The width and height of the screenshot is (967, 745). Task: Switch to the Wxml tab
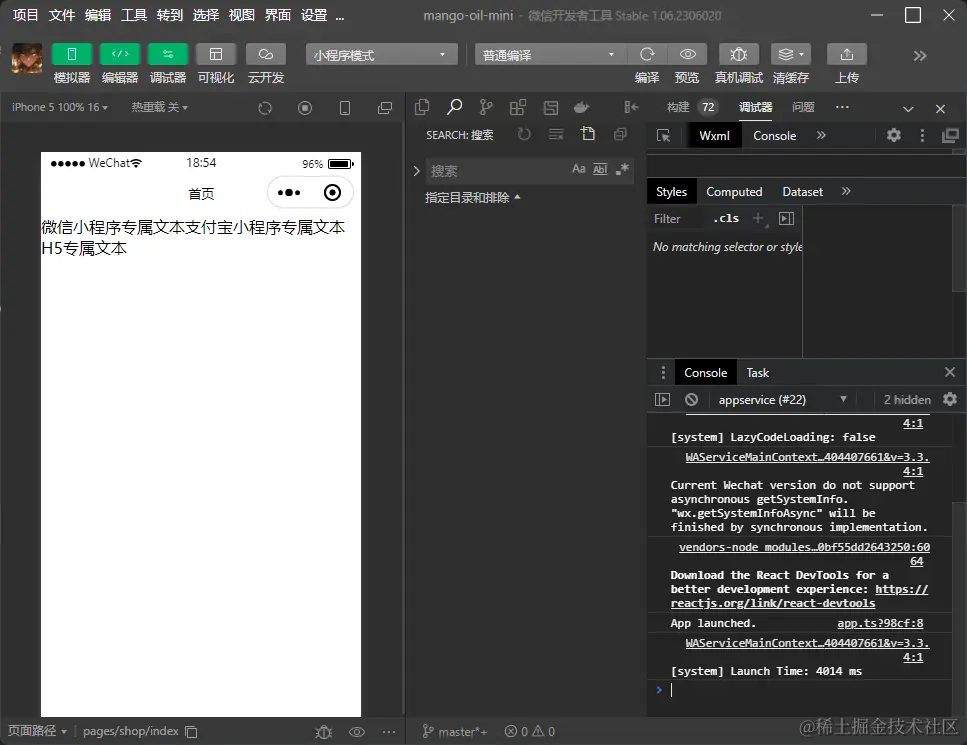point(714,134)
